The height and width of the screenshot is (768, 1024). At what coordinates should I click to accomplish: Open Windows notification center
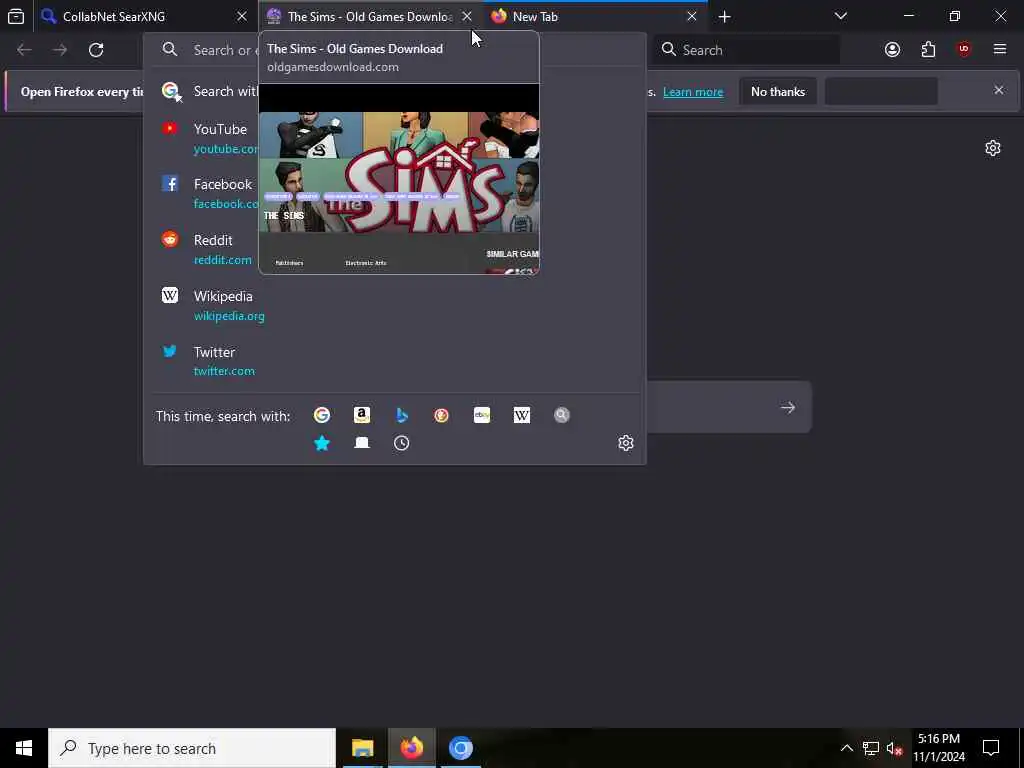tap(991, 748)
